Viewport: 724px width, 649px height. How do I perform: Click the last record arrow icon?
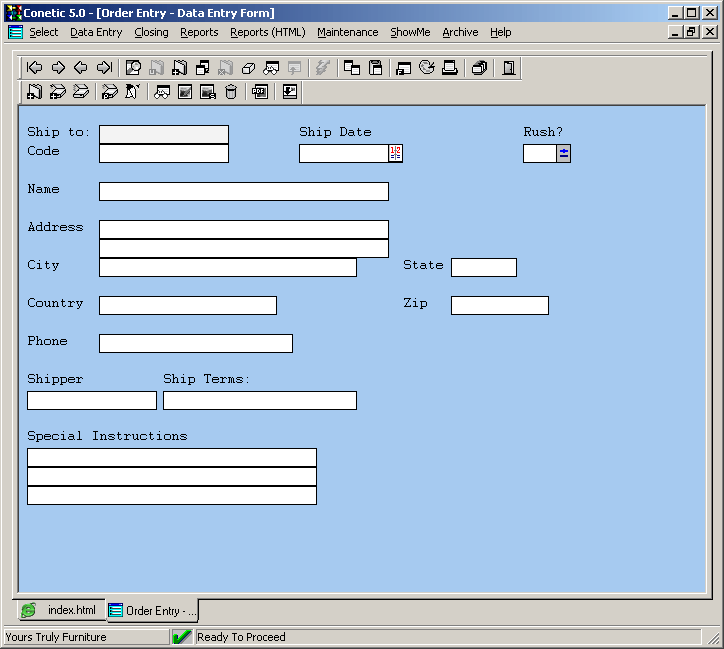tap(104, 68)
